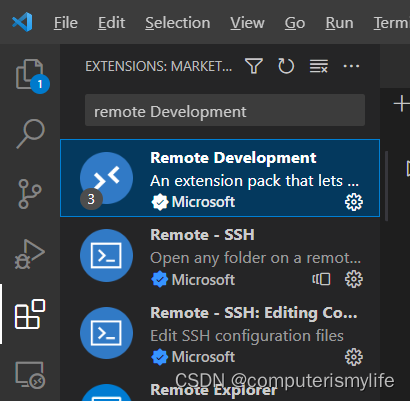Filter extensions with the funnel icon
This screenshot has height=401, width=410.
click(254, 66)
